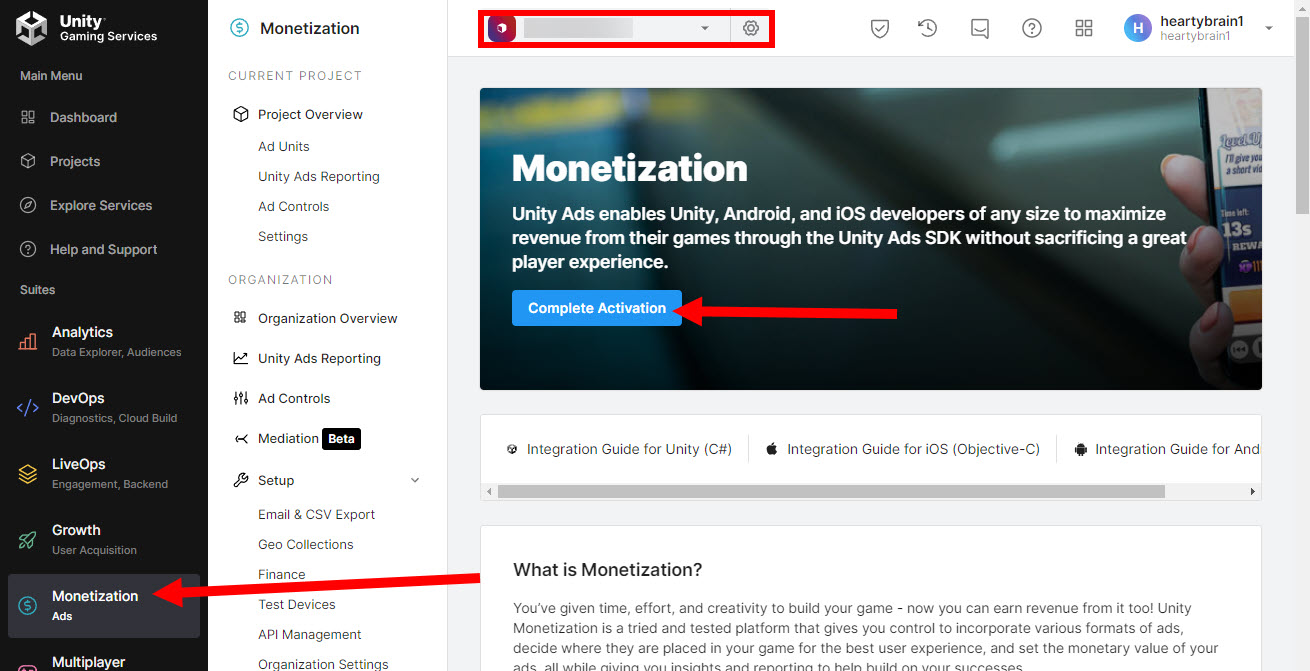Open the history clock icon

coord(928,28)
